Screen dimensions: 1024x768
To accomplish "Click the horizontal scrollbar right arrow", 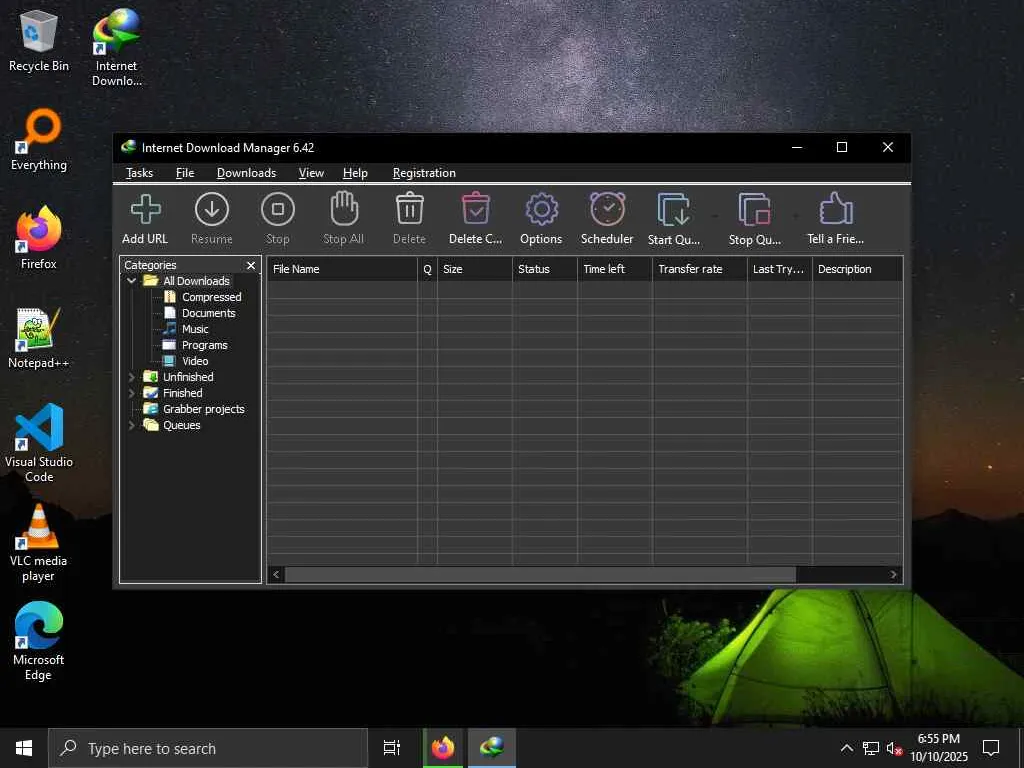I will 894,575.
